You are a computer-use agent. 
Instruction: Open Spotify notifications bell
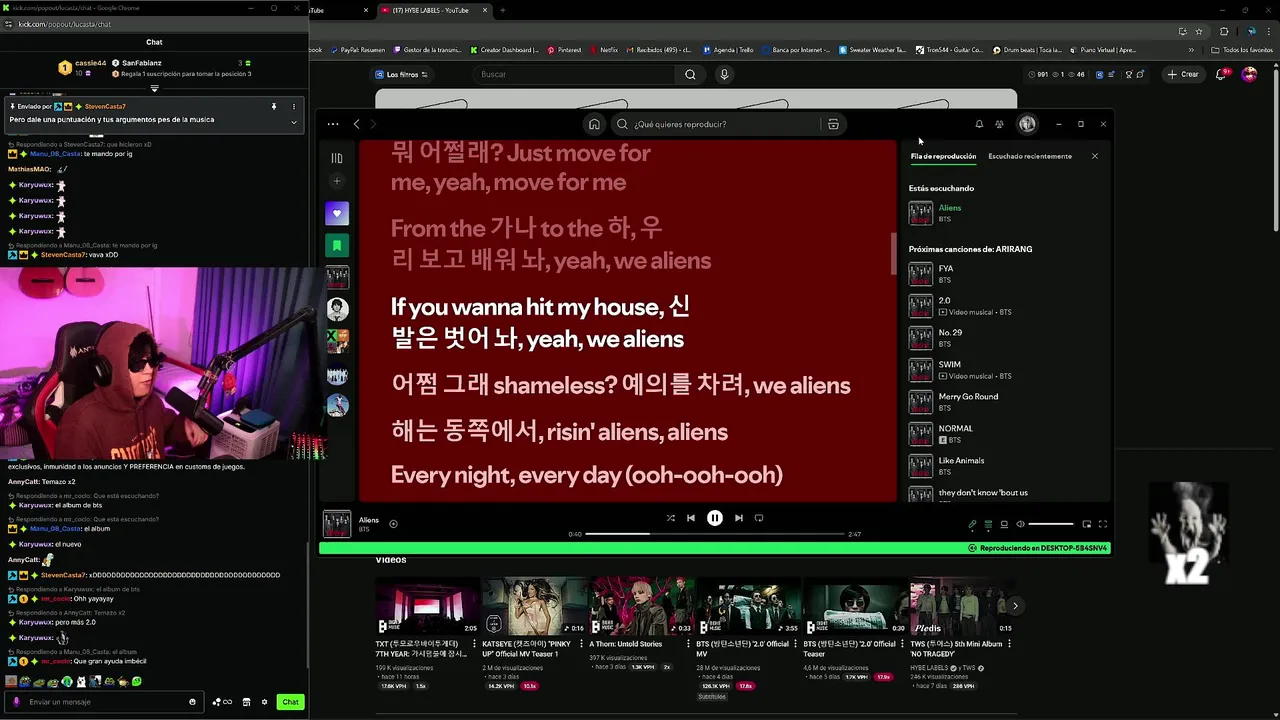pyautogui.click(x=979, y=124)
